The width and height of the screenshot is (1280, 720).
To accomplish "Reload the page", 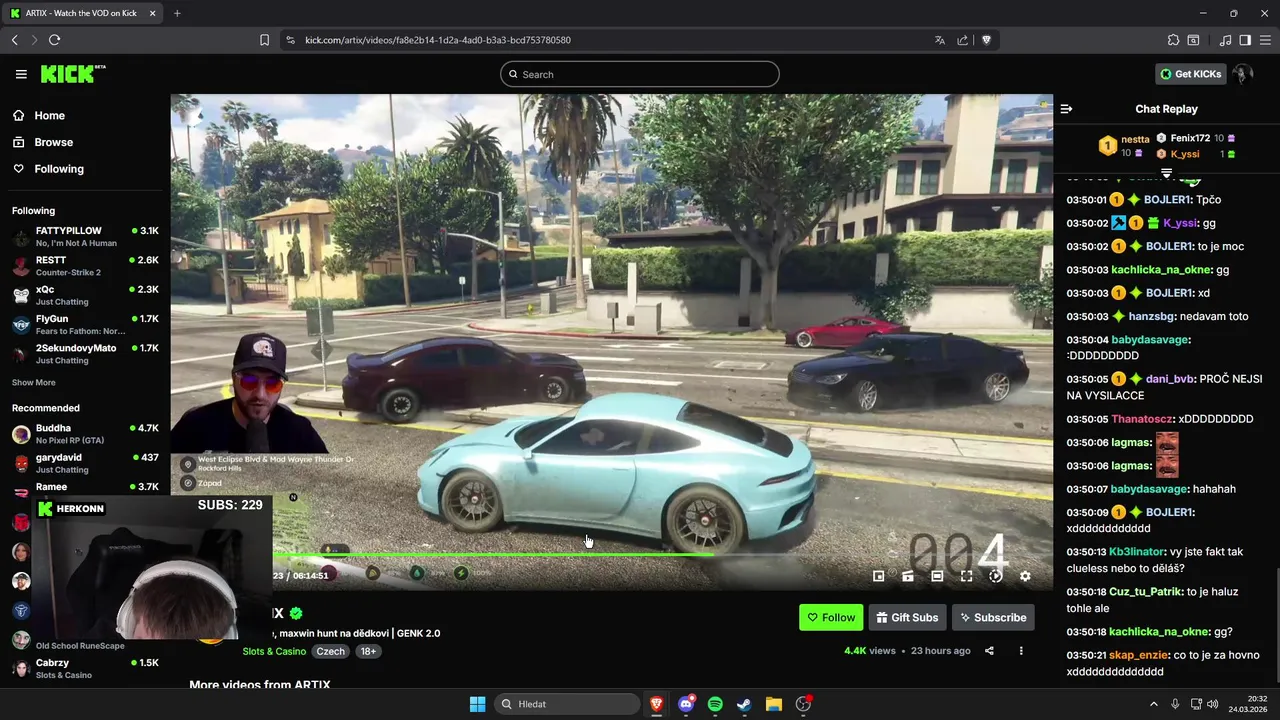I will coord(54,40).
